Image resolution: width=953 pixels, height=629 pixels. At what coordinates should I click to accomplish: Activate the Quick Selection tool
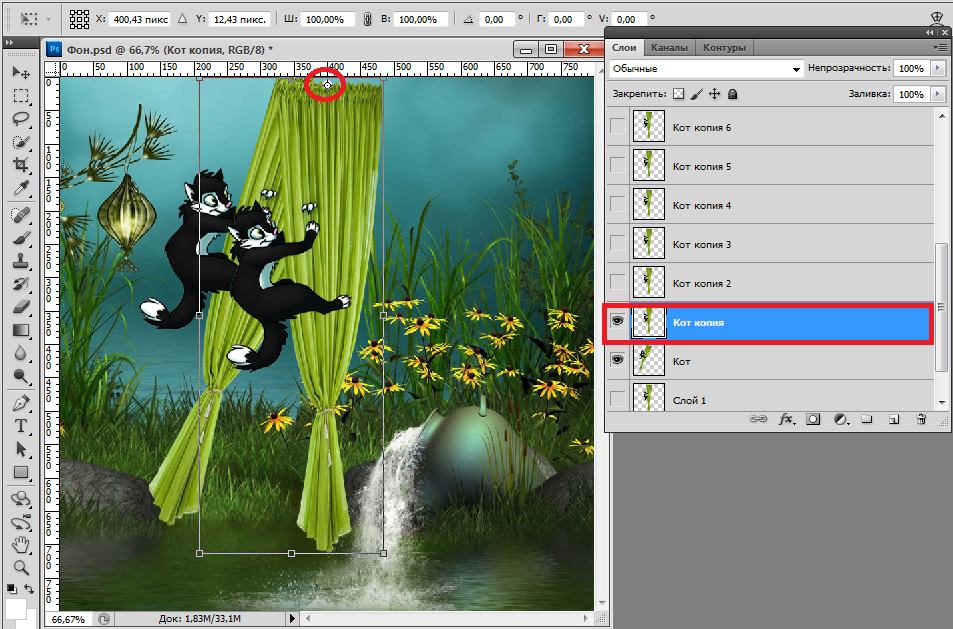point(21,142)
